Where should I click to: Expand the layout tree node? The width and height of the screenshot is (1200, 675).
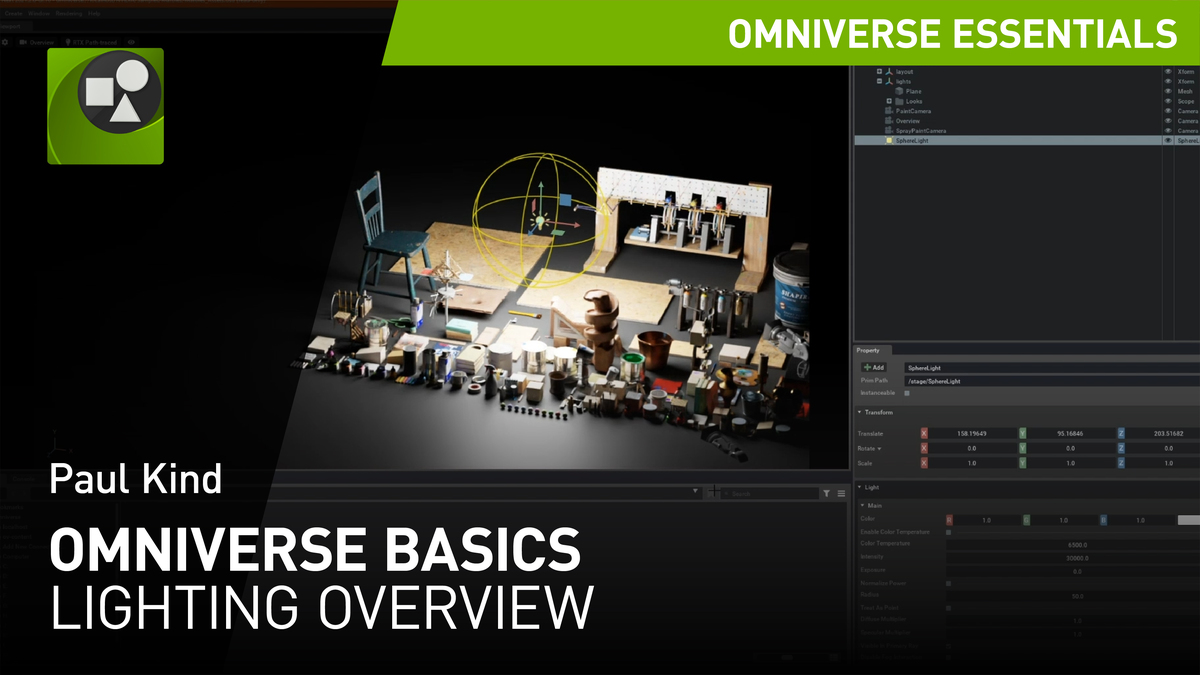[879, 72]
